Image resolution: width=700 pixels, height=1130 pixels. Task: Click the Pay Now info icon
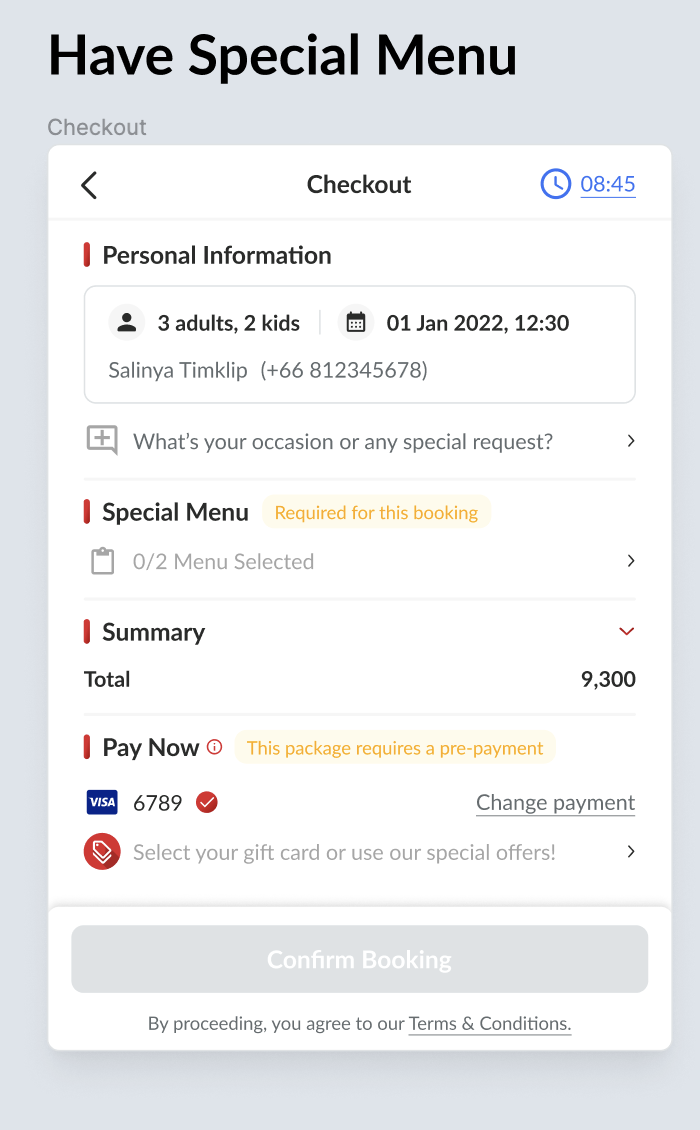(x=214, y=747)
